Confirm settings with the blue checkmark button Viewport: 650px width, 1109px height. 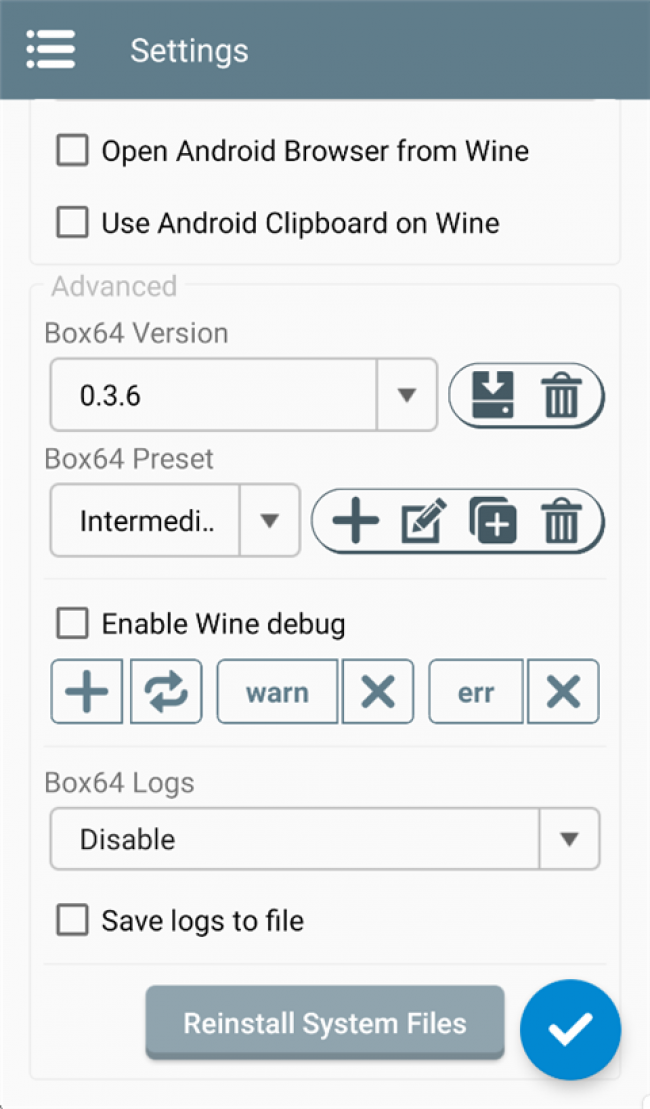point(570,1029)
